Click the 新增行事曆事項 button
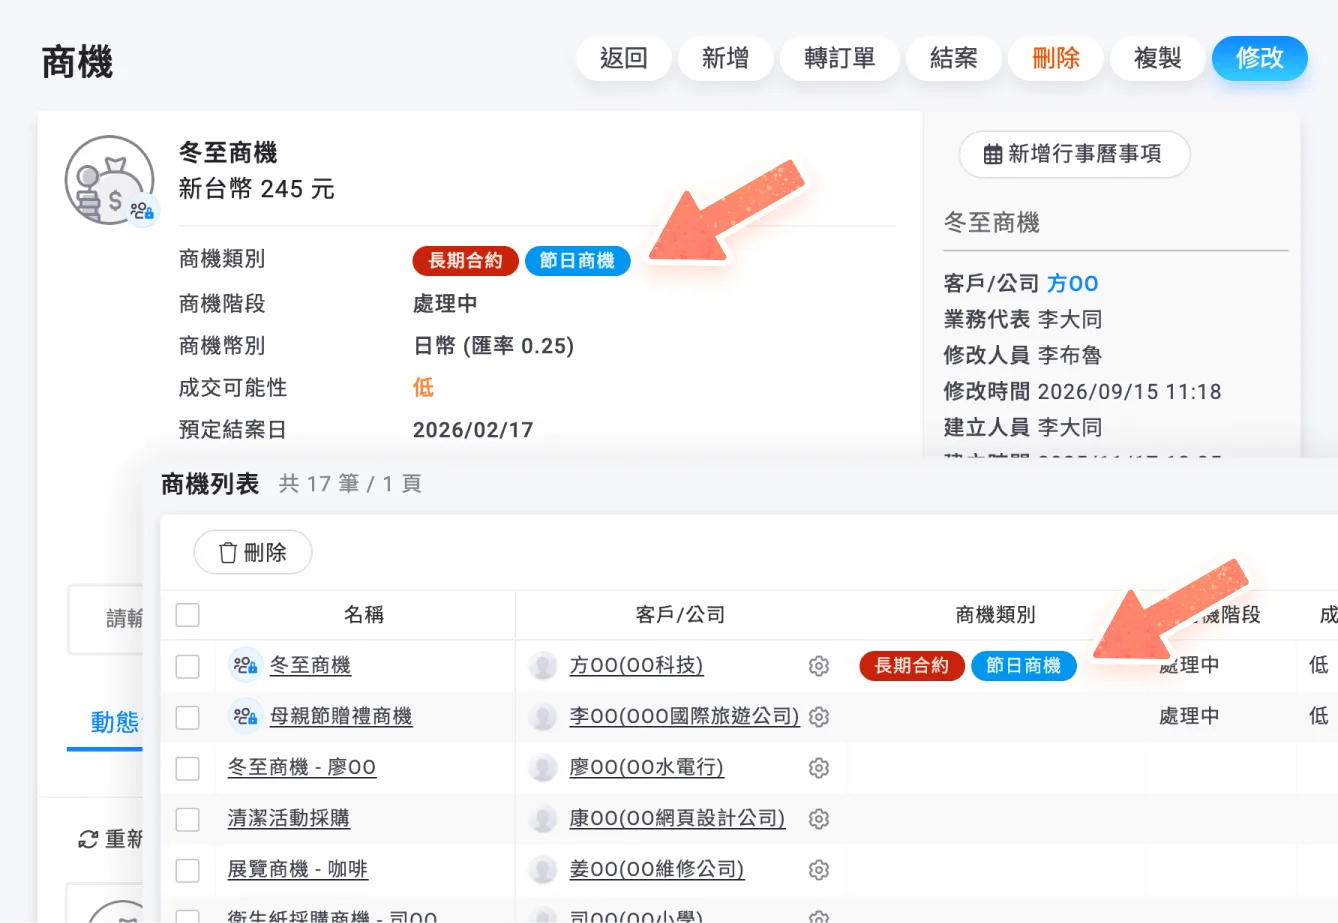The height and width of the screenshot is (923, 1338). click(1074, 154)
